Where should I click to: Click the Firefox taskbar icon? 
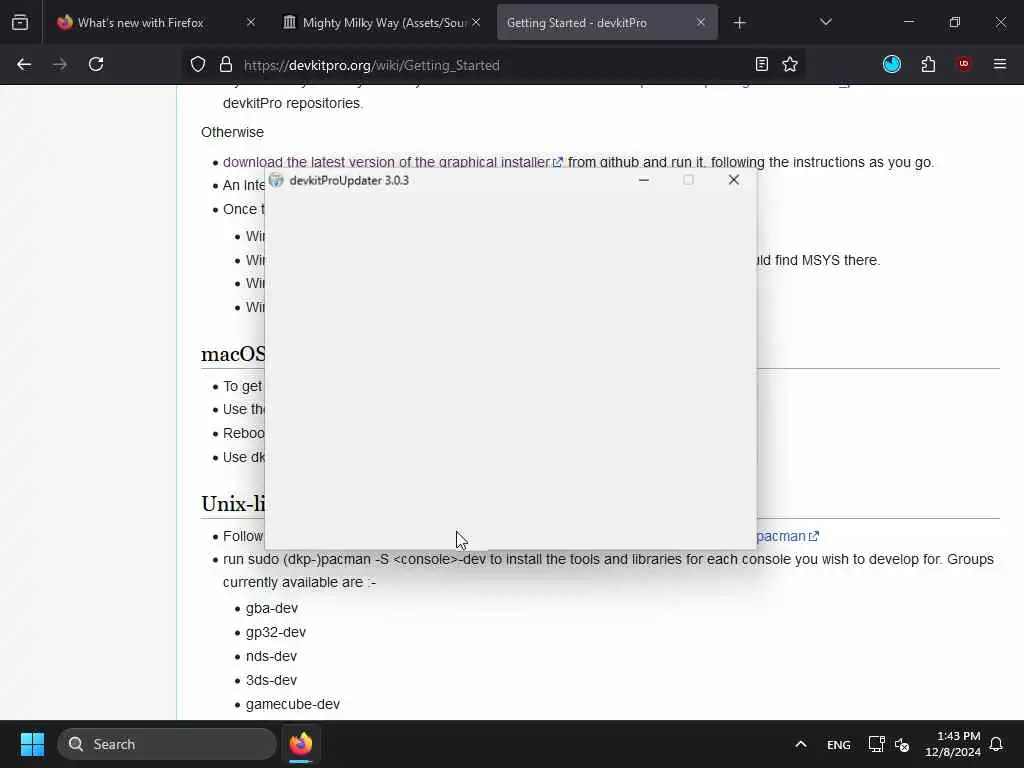point(301,744)
